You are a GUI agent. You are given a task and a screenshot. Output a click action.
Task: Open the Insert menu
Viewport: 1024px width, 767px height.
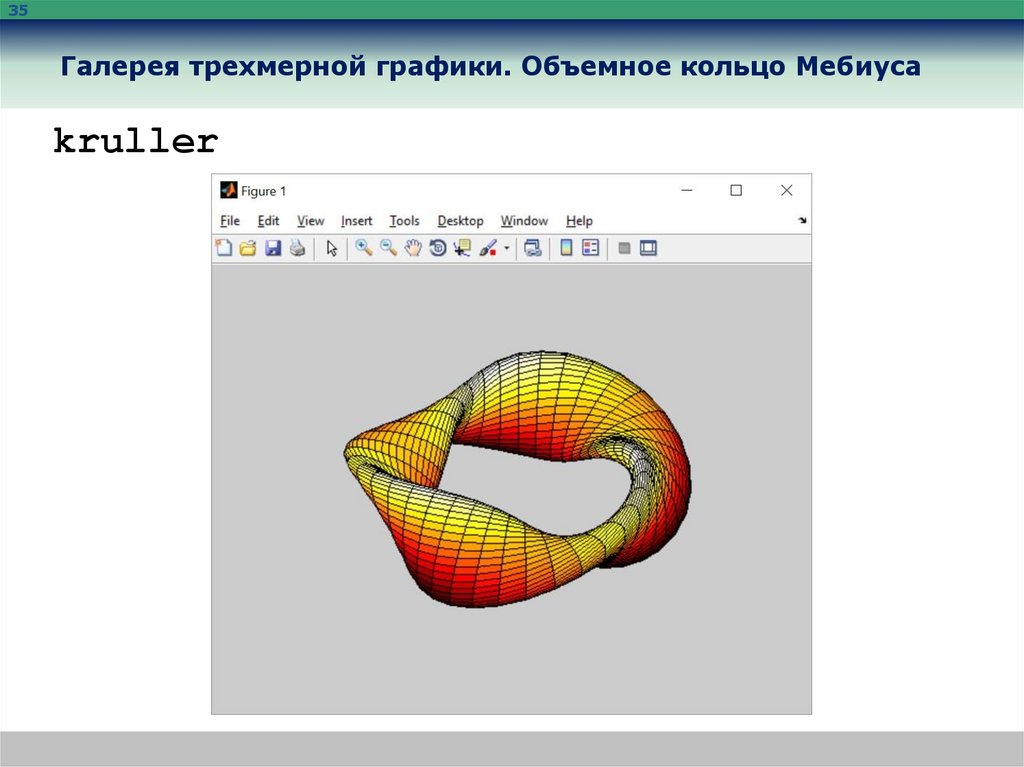point(357,221)
